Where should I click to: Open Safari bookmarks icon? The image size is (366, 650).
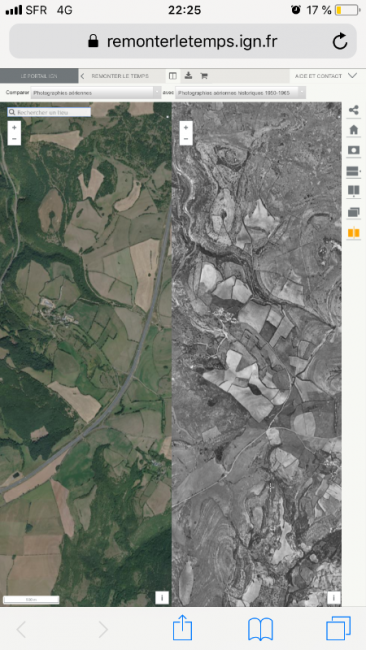(x=260, y=629)
